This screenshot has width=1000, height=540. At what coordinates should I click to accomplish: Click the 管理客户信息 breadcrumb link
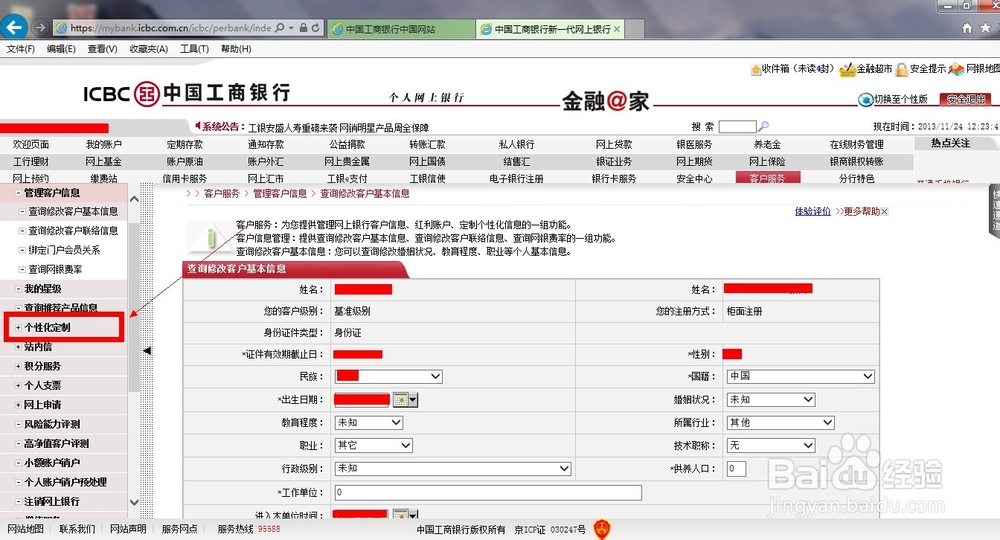tap(280, 194)
